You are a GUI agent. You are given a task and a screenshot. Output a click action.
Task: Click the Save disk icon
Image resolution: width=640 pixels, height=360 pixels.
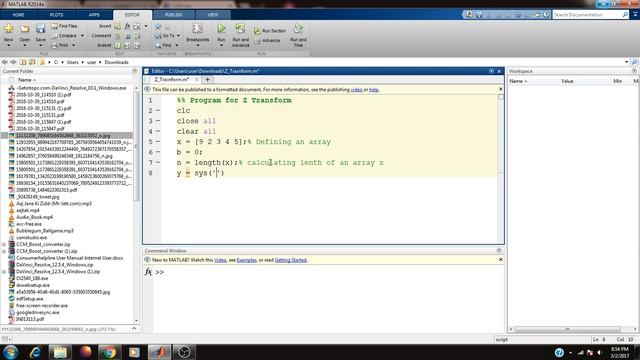point(40,29)
